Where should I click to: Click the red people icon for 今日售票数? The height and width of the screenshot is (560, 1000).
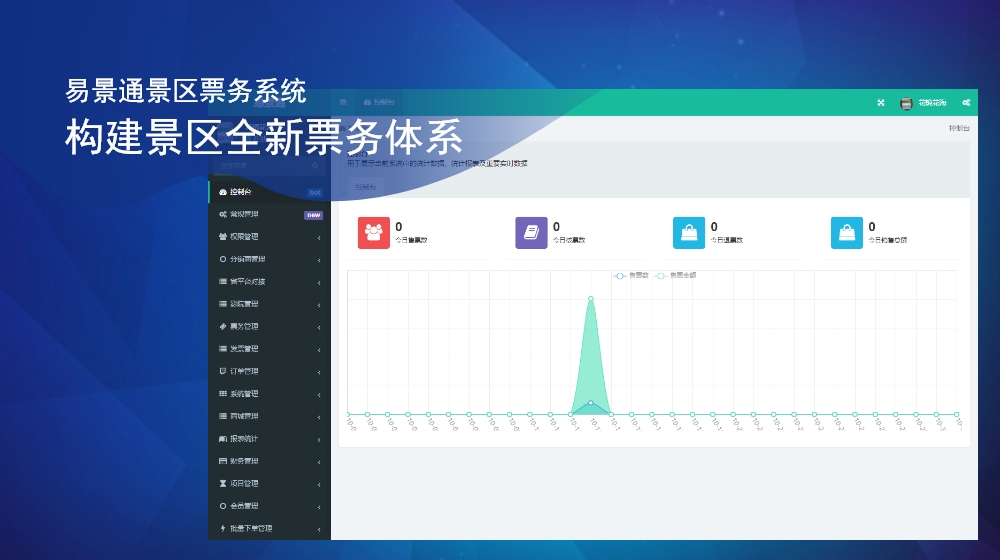[374, 233]
